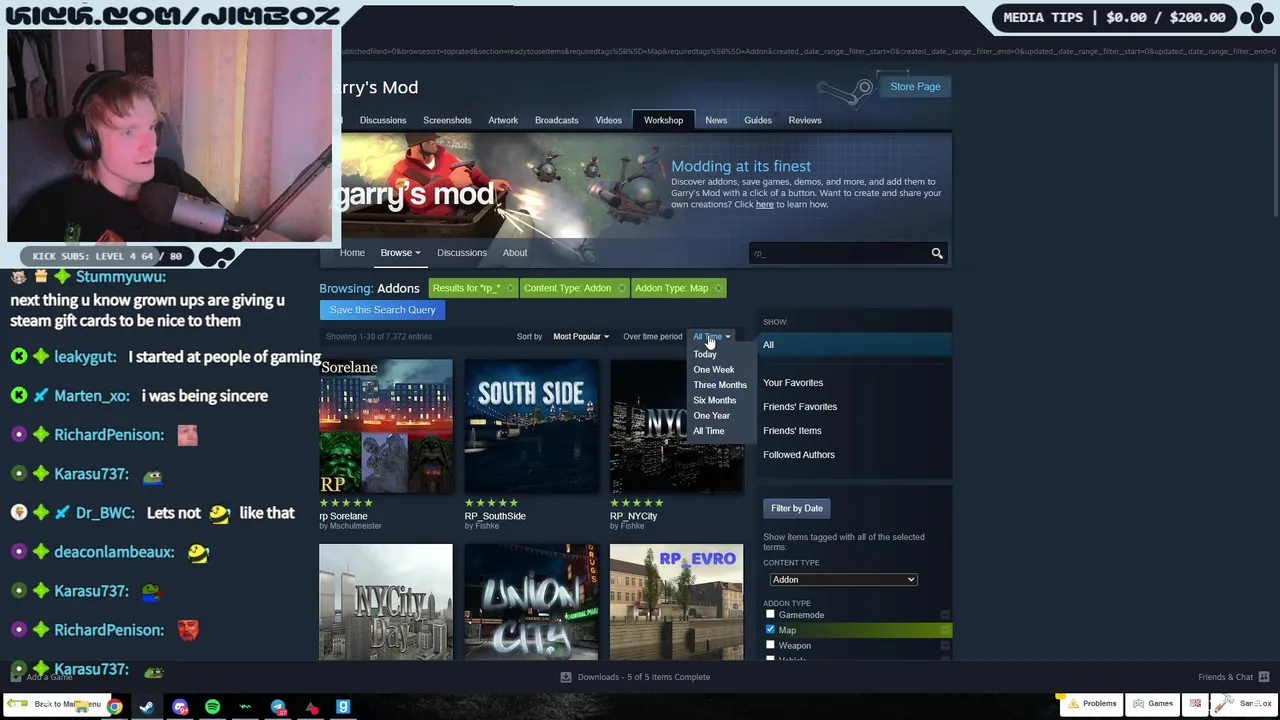Open Spotify from the taskbar
This screenshot has width=1280, height=720.
pos(212,707)
